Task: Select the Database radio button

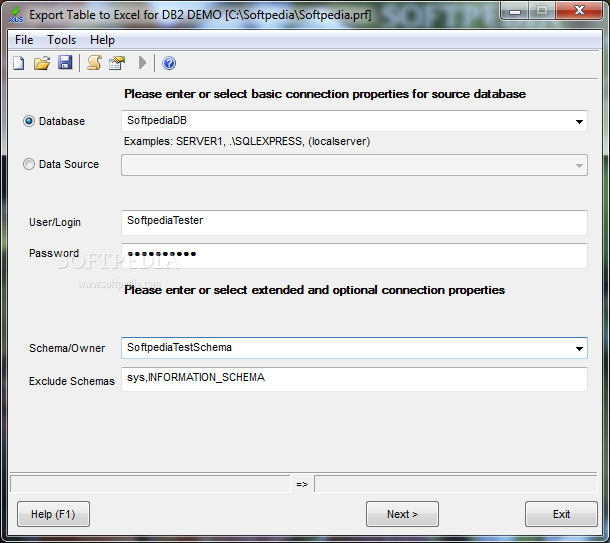Action: tap(29, 121)
